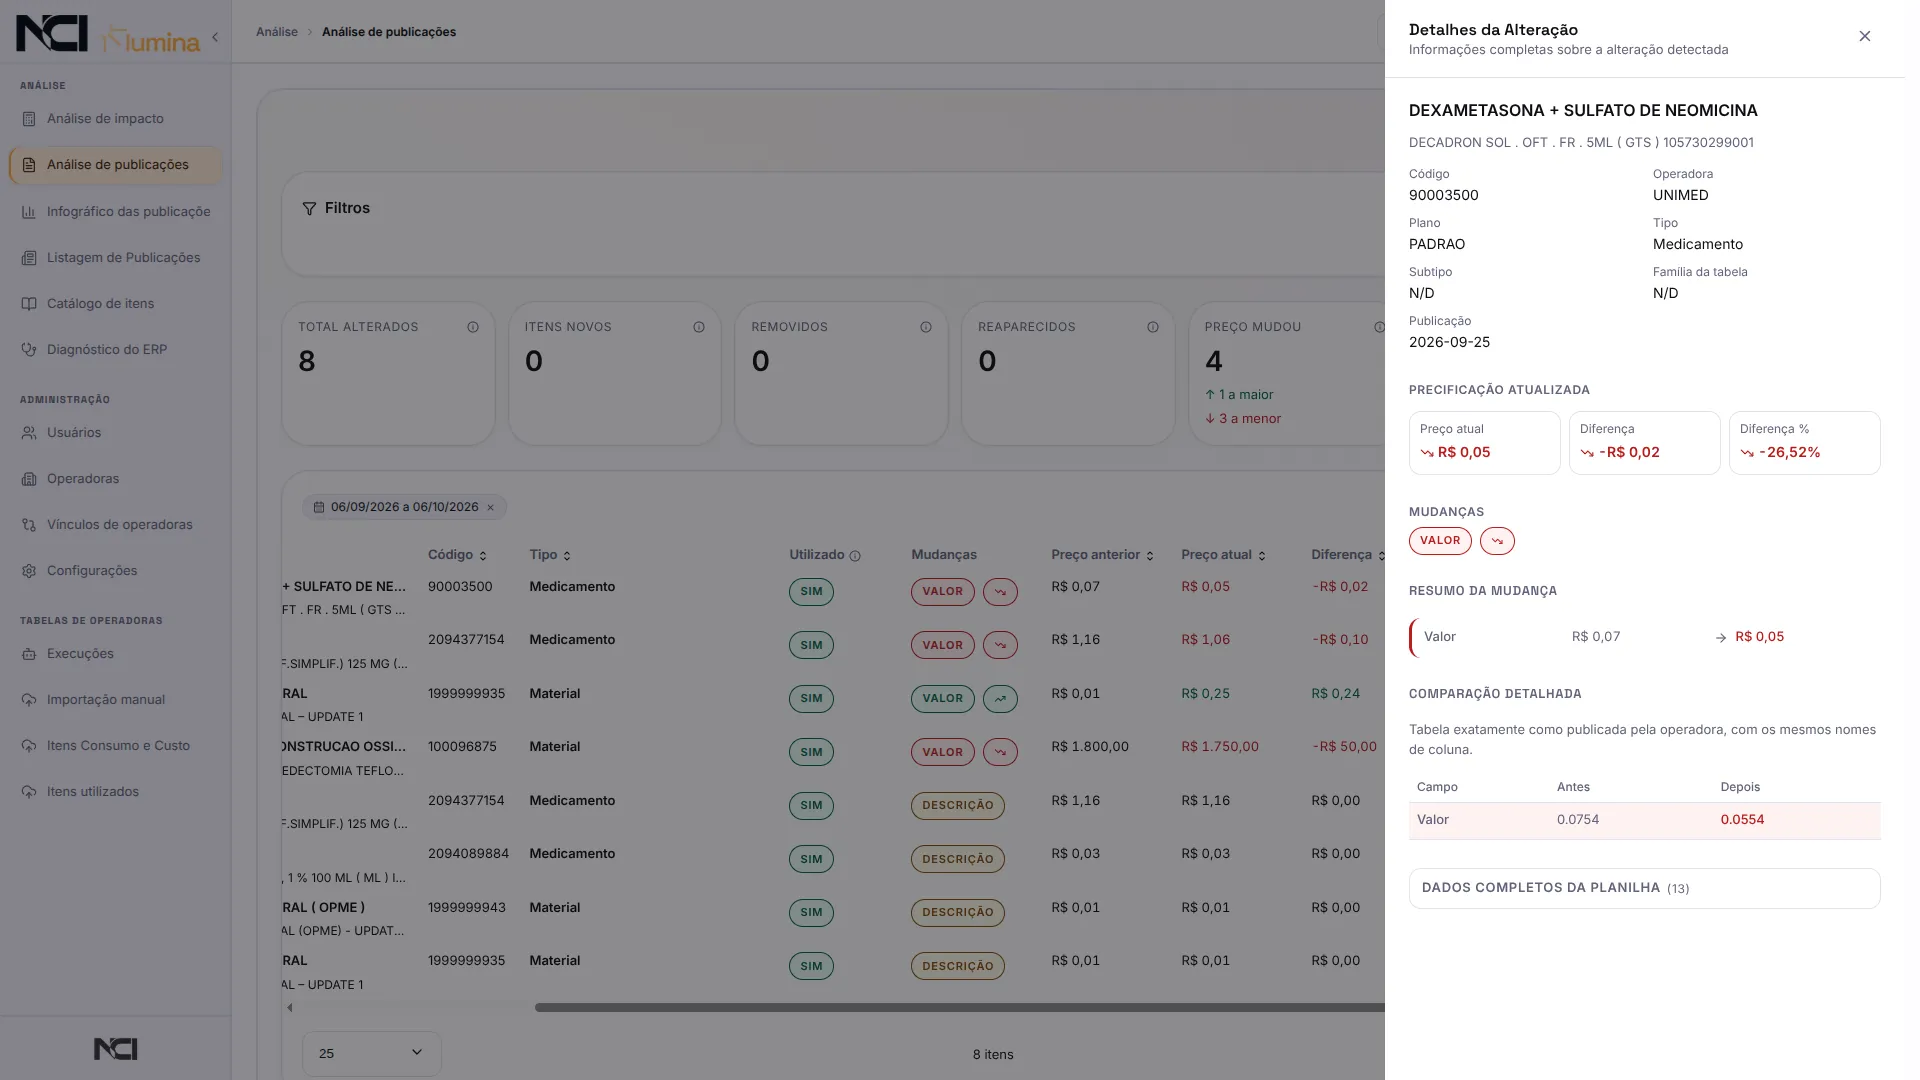The height and width of the screenshot is (1080, 1920).
Task: Click the Configurações gear icon
Action: click(x=29, y=571)
